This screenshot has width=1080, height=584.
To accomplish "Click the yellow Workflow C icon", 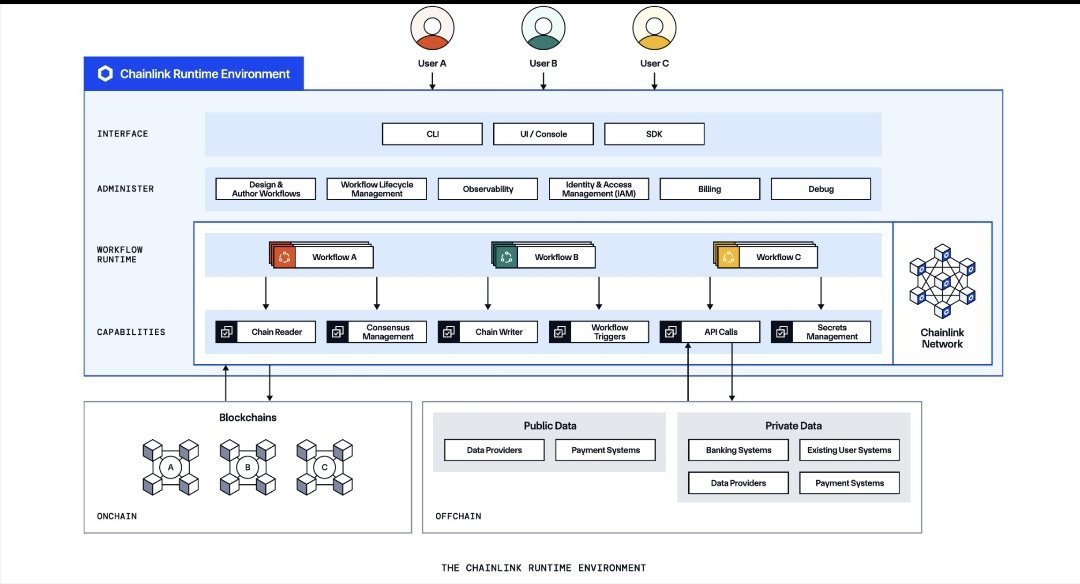I will click(x=728, y=258).
